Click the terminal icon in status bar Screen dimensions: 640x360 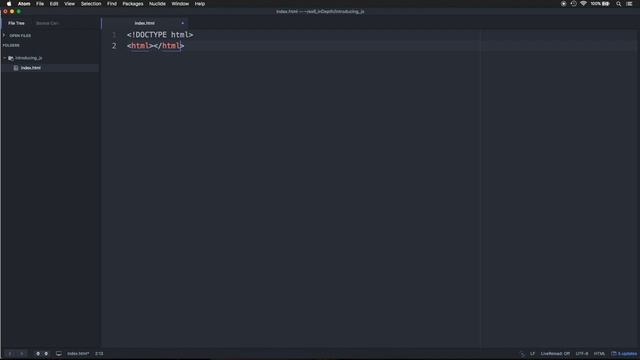[522, 354]
